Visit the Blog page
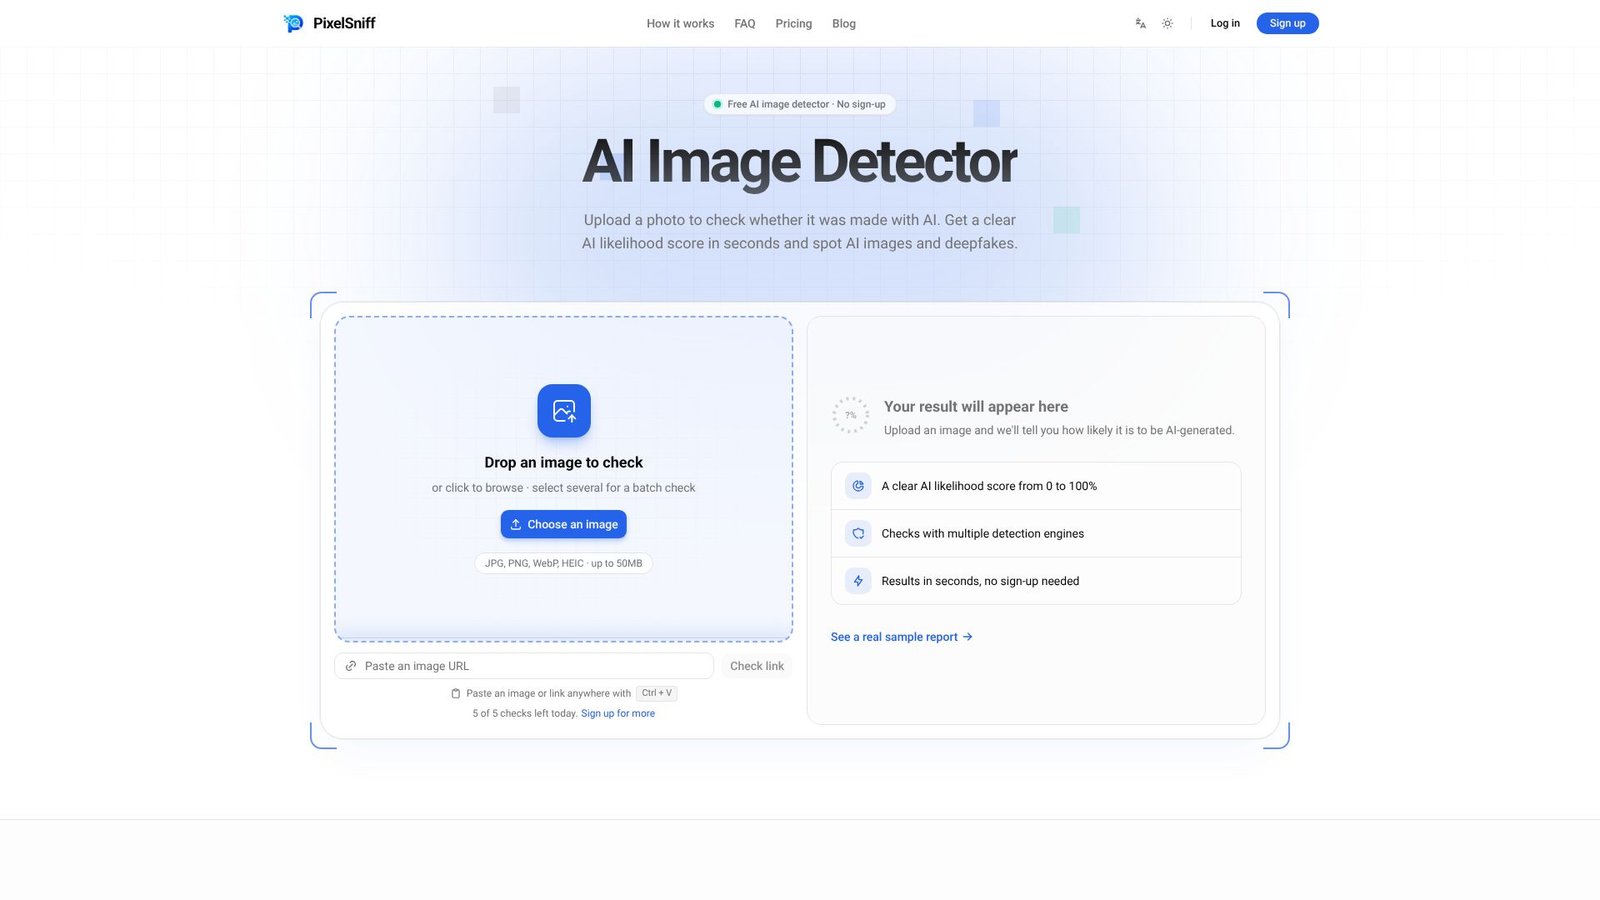Viewport: 1600px width, 900px height. pyautogui.click(x=844, y=23)
